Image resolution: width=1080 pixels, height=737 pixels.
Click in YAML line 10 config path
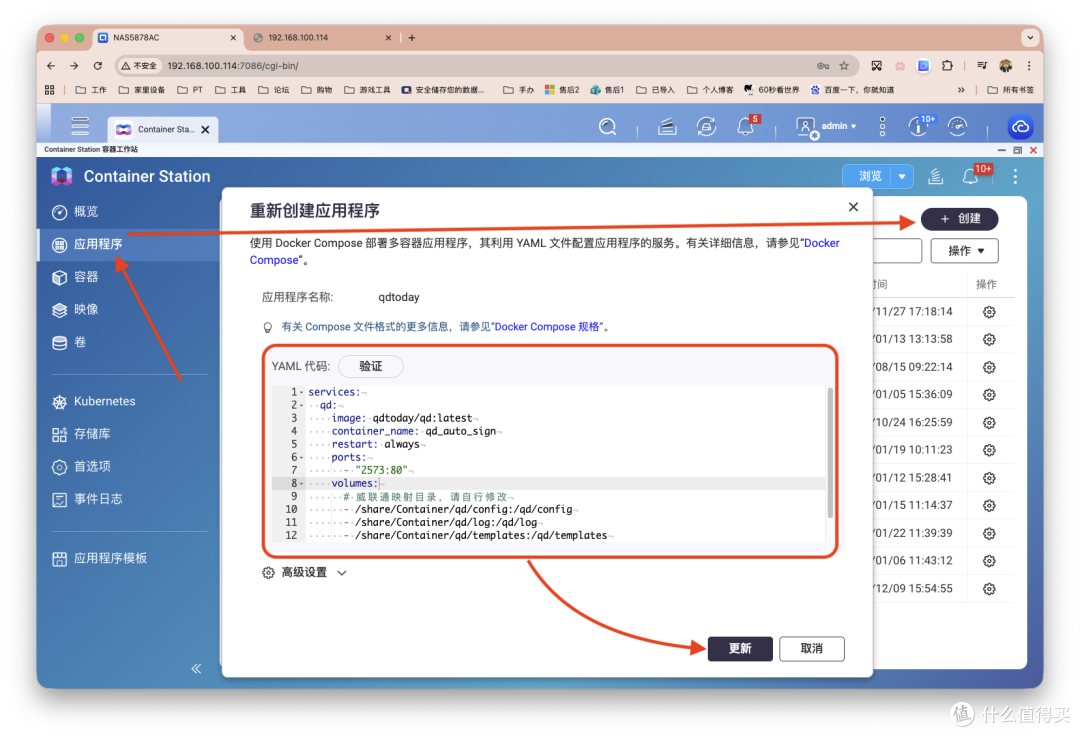click(464, 509)
